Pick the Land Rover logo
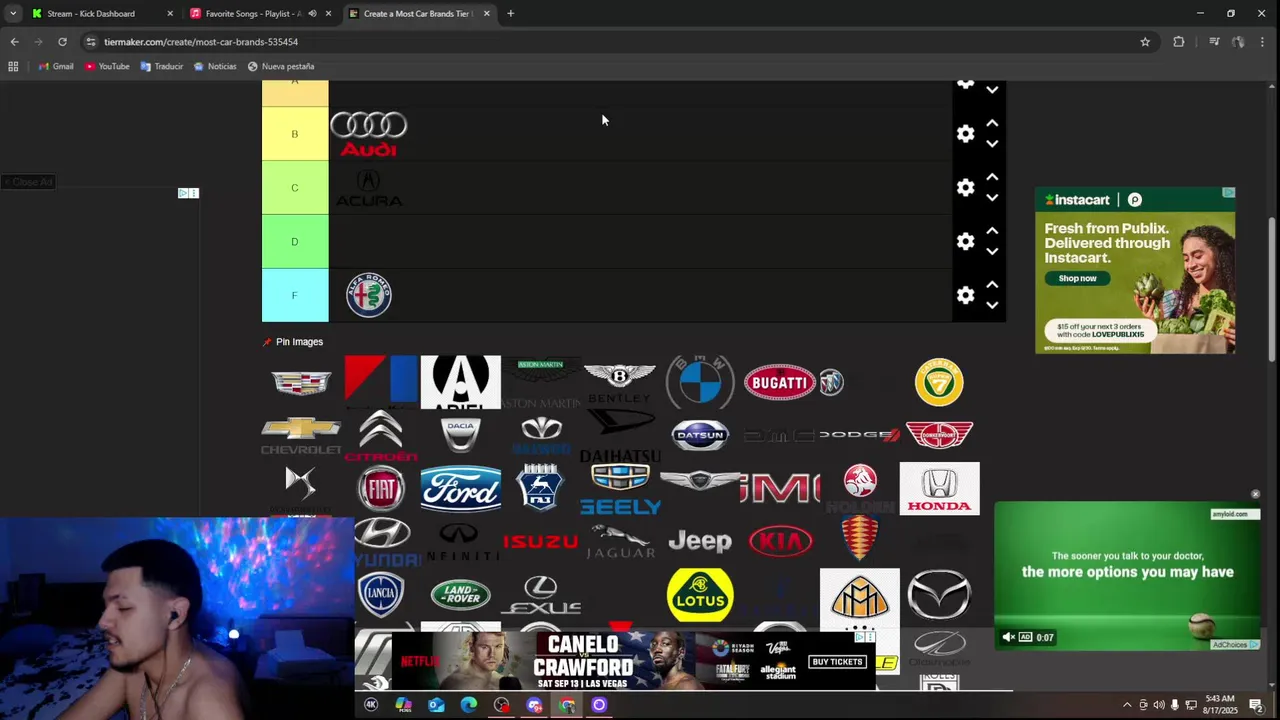The image size is (1280, 720). coord(461,595)
